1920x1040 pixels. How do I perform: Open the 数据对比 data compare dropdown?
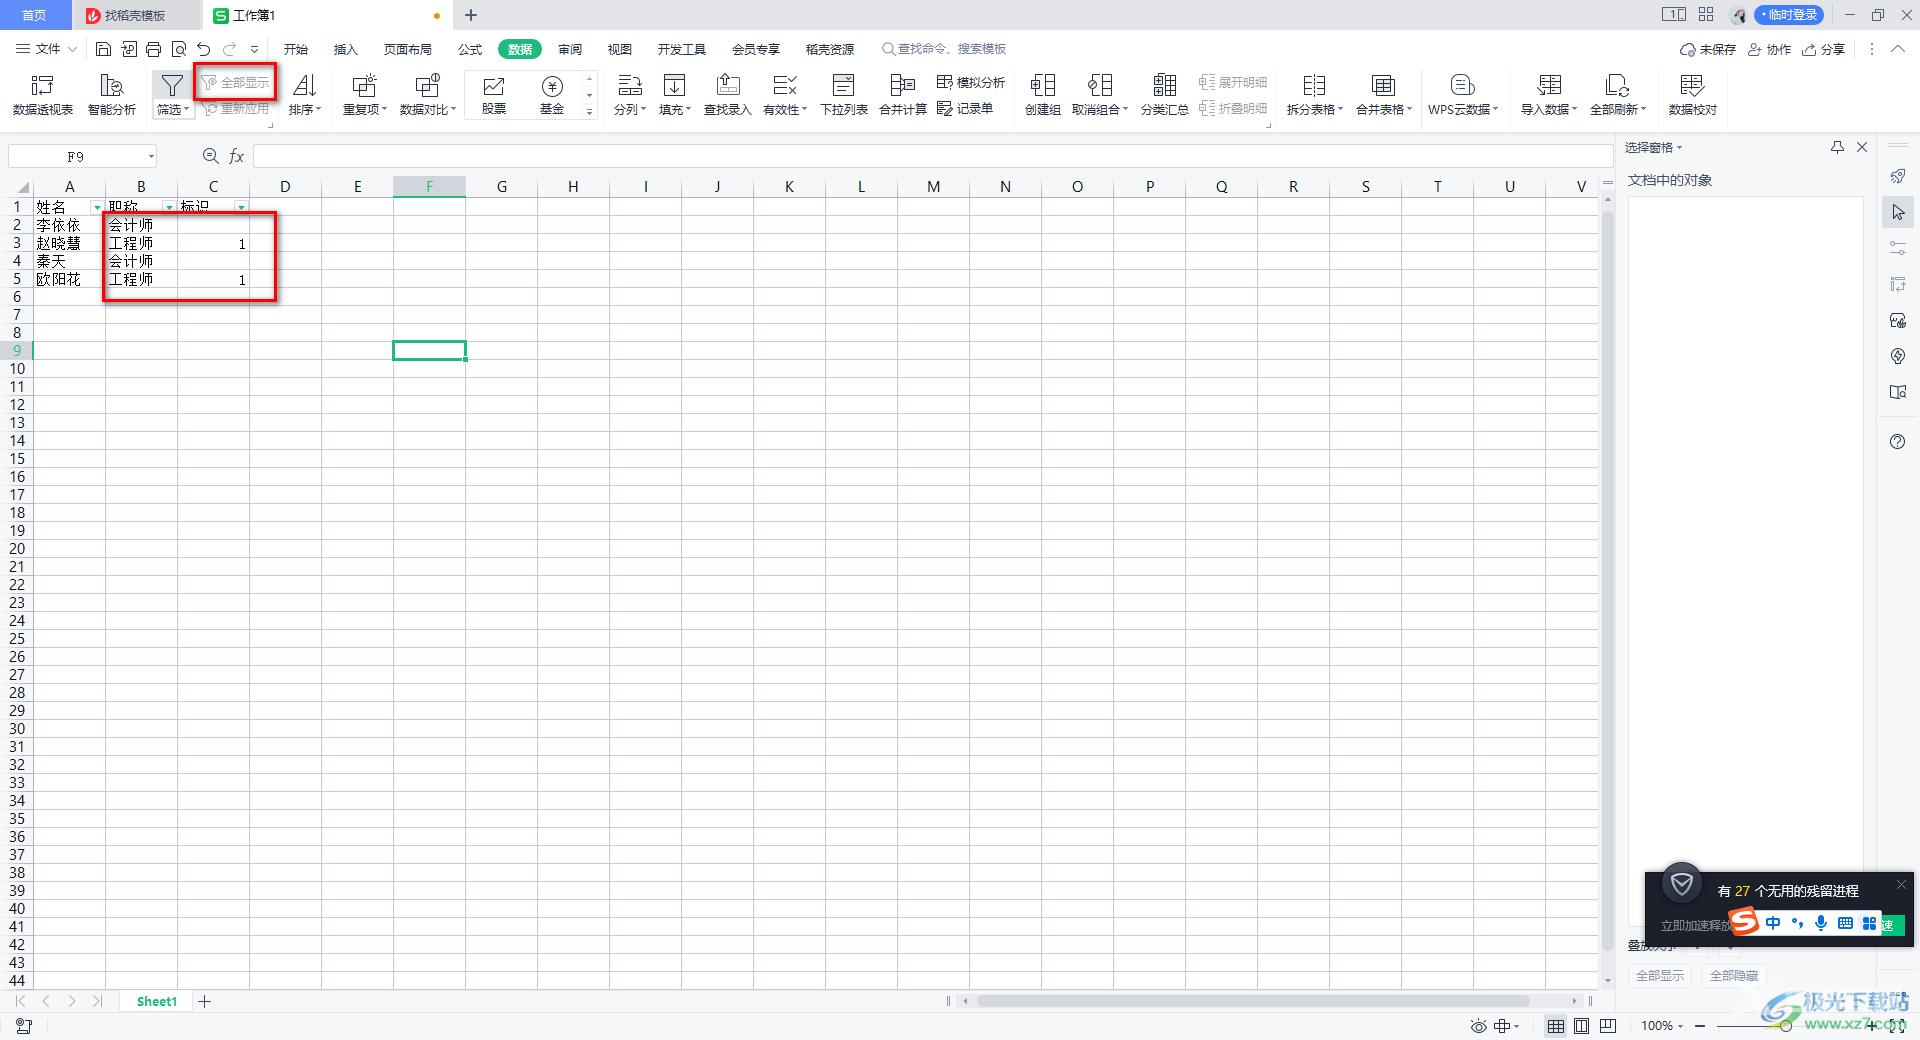click(x=428, y=95)
